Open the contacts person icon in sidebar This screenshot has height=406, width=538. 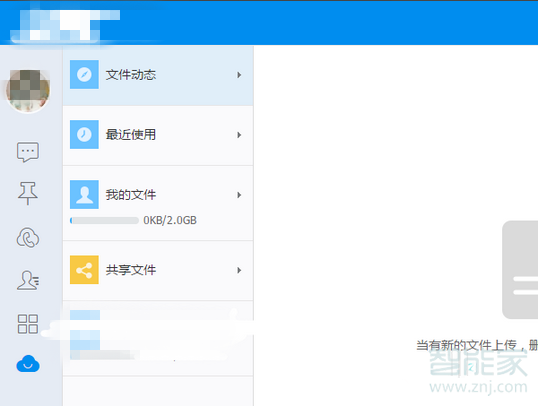28,280
